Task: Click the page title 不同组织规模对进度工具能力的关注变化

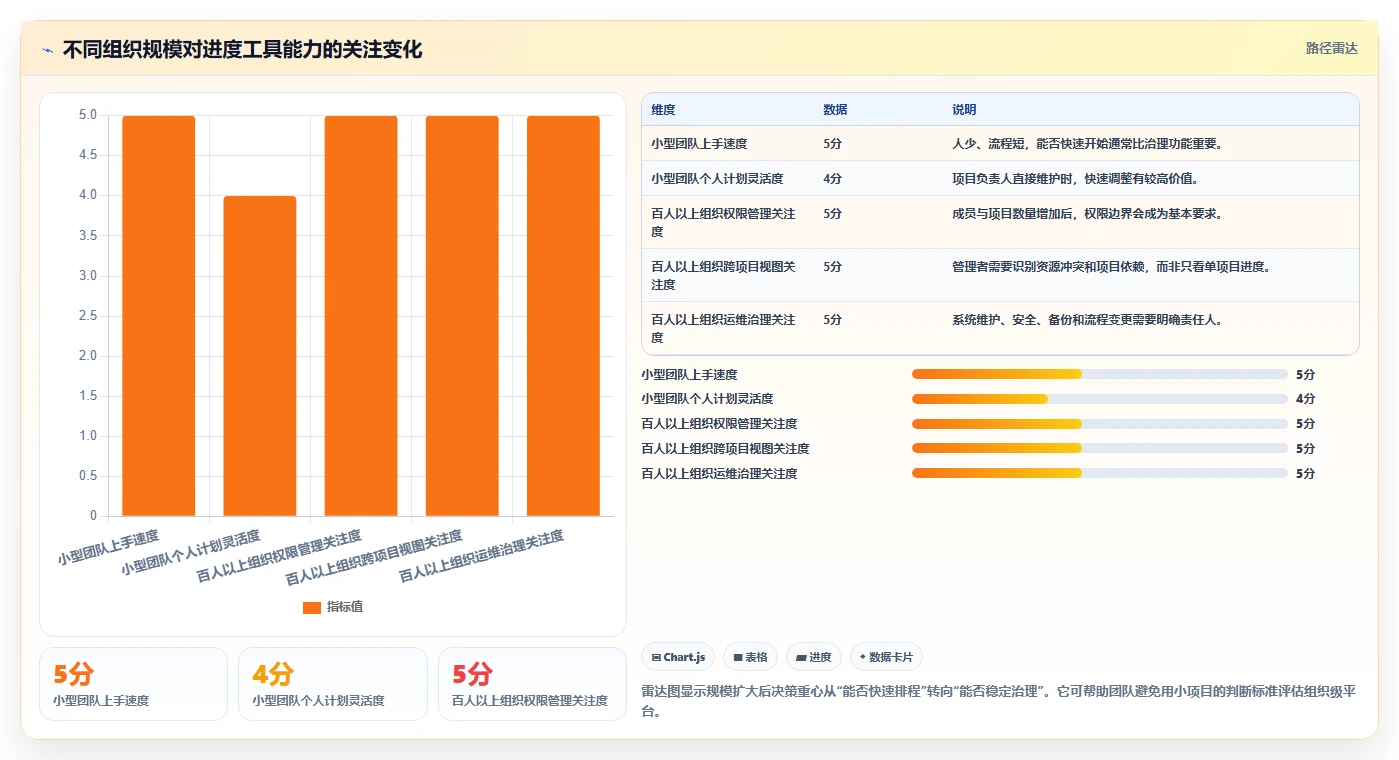Action: pos(242,50)
